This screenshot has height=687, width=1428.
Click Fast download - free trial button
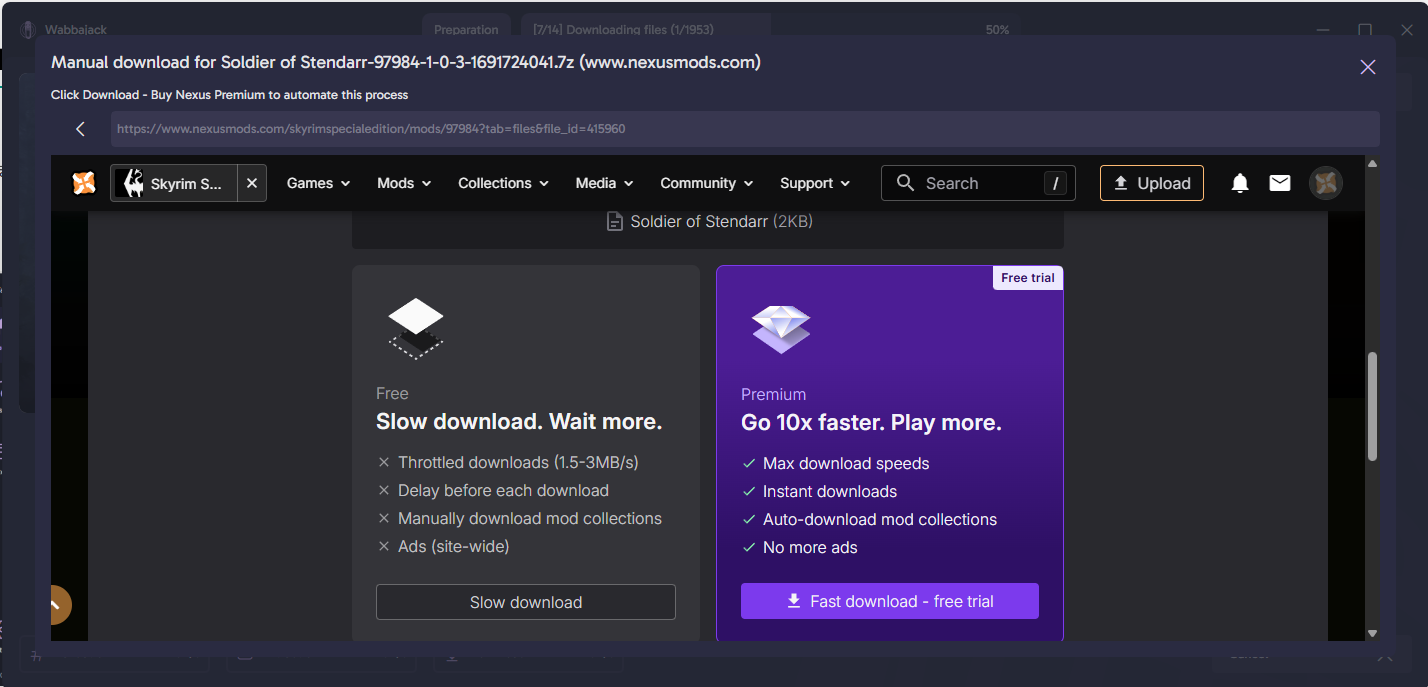point(890,601)
